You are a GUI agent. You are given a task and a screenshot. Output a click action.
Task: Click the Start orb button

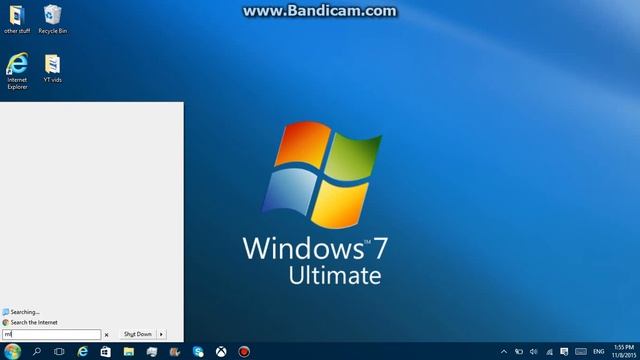(x=13, y=351)
